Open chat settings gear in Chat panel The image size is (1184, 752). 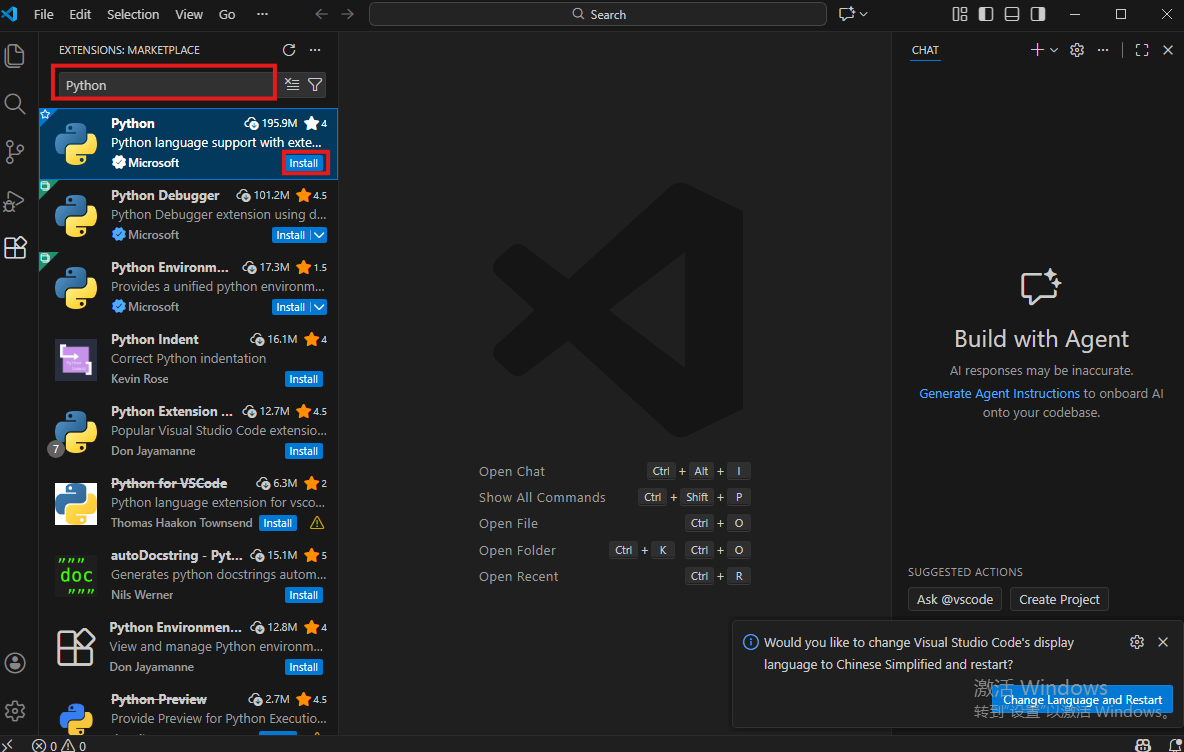point(1077,50)
